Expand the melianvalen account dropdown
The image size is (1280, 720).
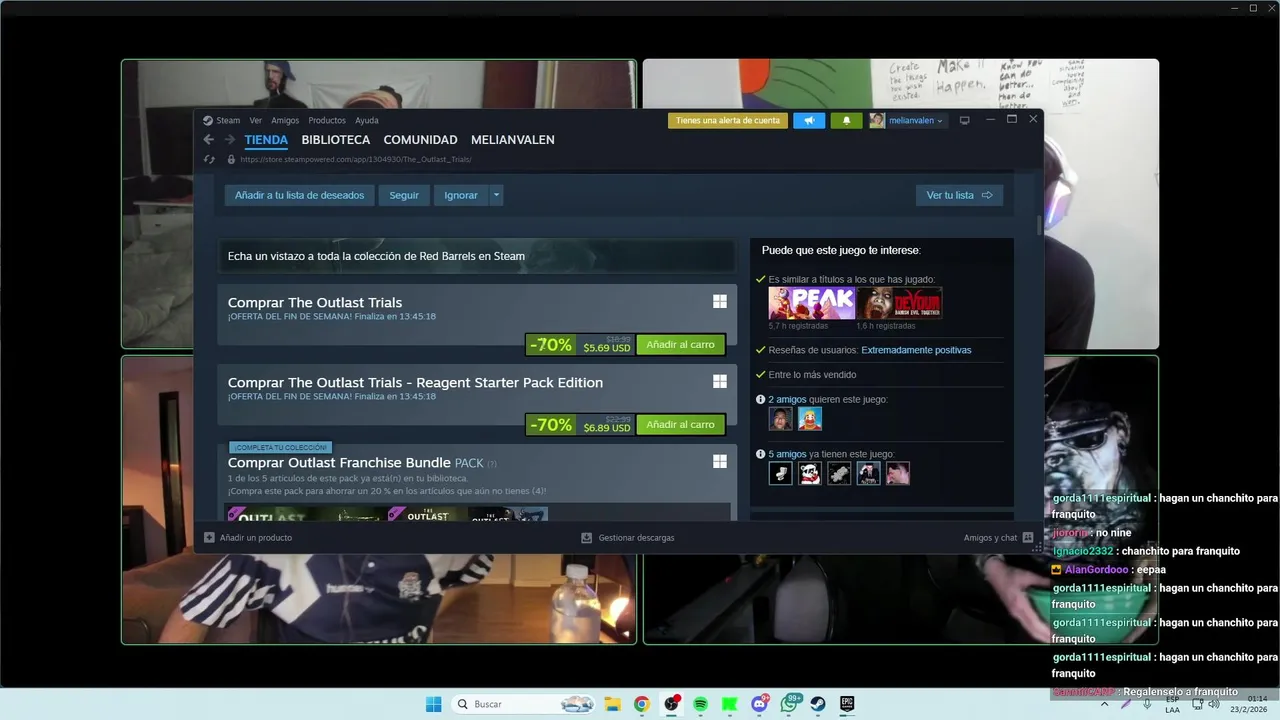pos(939,121)
